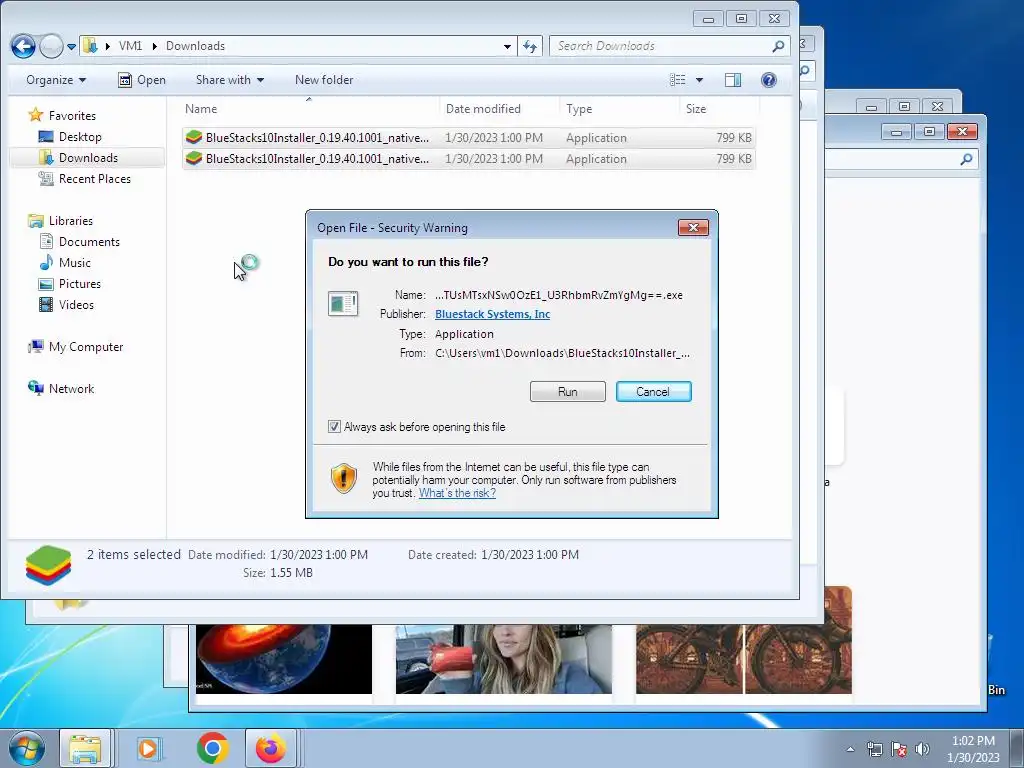1024x768 pixels.
Task: Click the VM1 breadcrumb in address bar
Action: point(130,46)
